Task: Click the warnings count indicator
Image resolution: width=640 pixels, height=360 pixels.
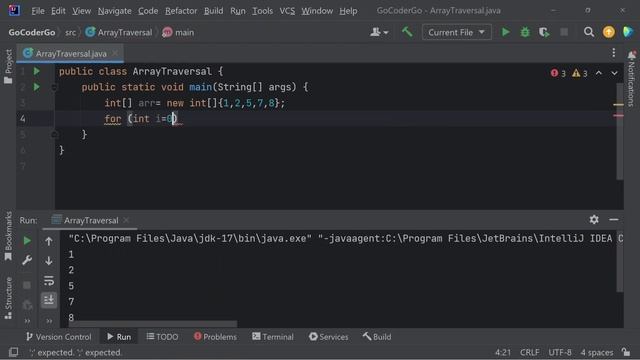Action: pyautogui.click(x=580, y=73)
